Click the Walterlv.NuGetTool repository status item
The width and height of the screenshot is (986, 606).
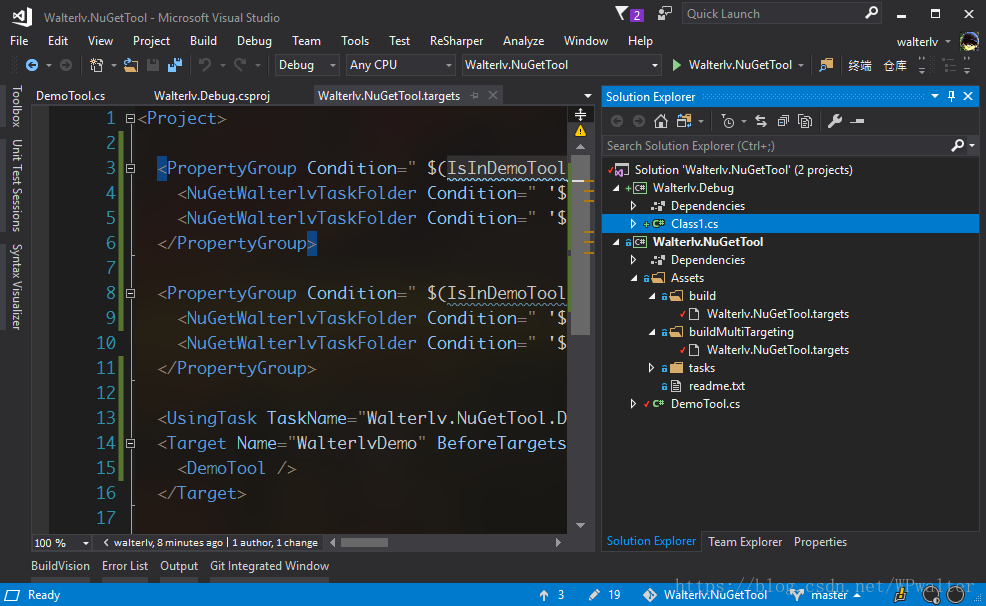tap(705, 595)
